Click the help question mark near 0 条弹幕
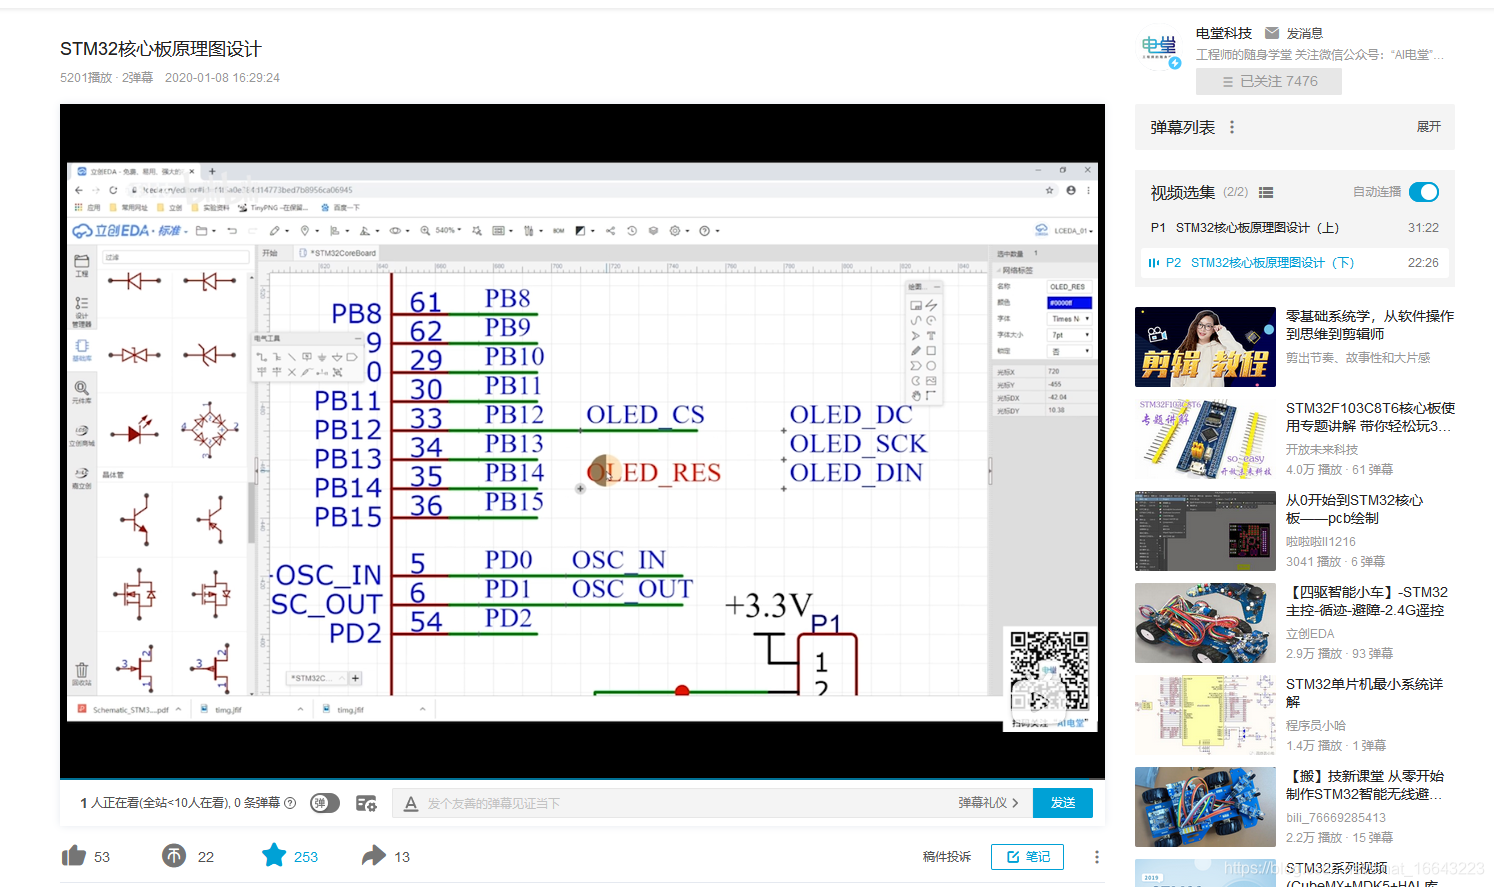Screen dimensions: 1494x887 290,803
